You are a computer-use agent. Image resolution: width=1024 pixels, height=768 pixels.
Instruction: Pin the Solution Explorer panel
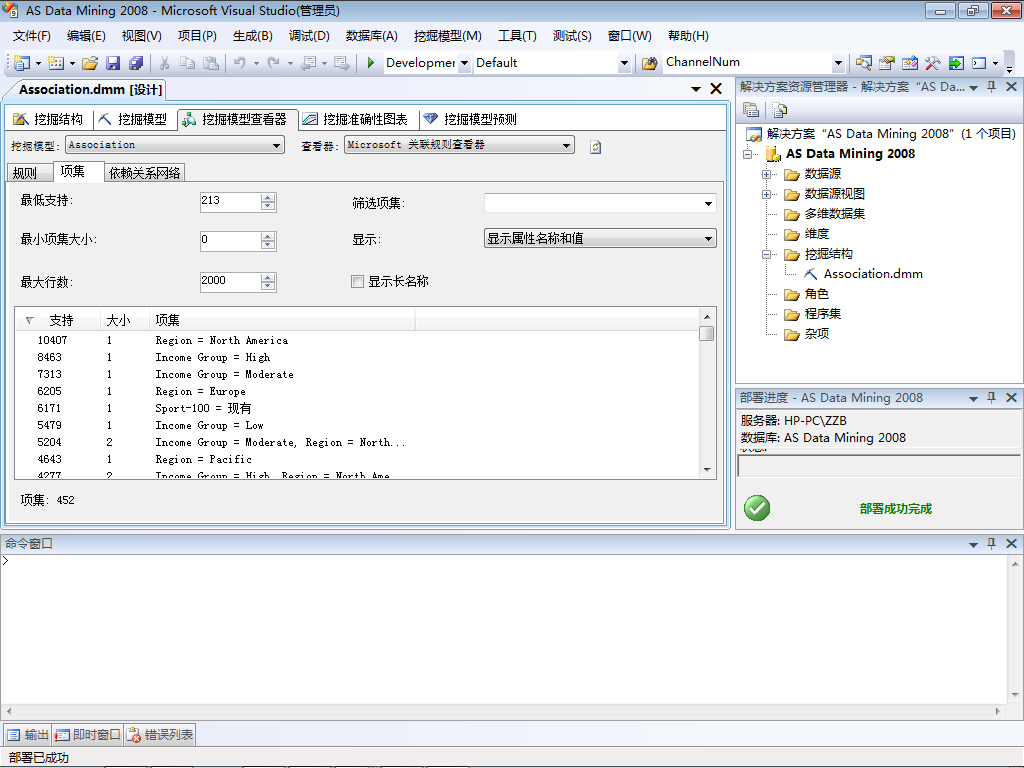991,87
